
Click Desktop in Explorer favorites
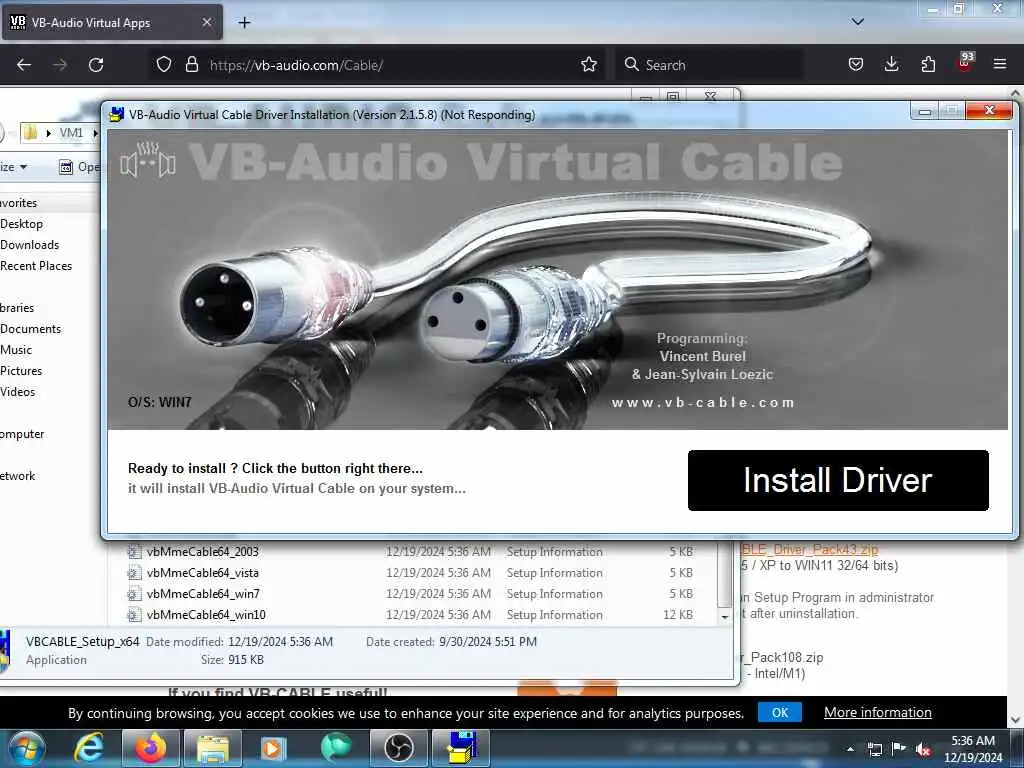(22, 224)
